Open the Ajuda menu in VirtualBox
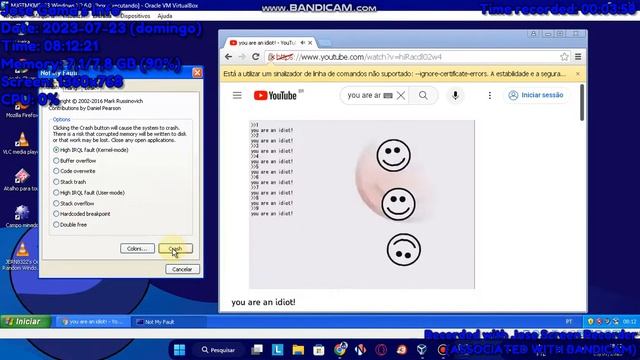640x360 pixels. pyautogui.click(x=164, y=16)
